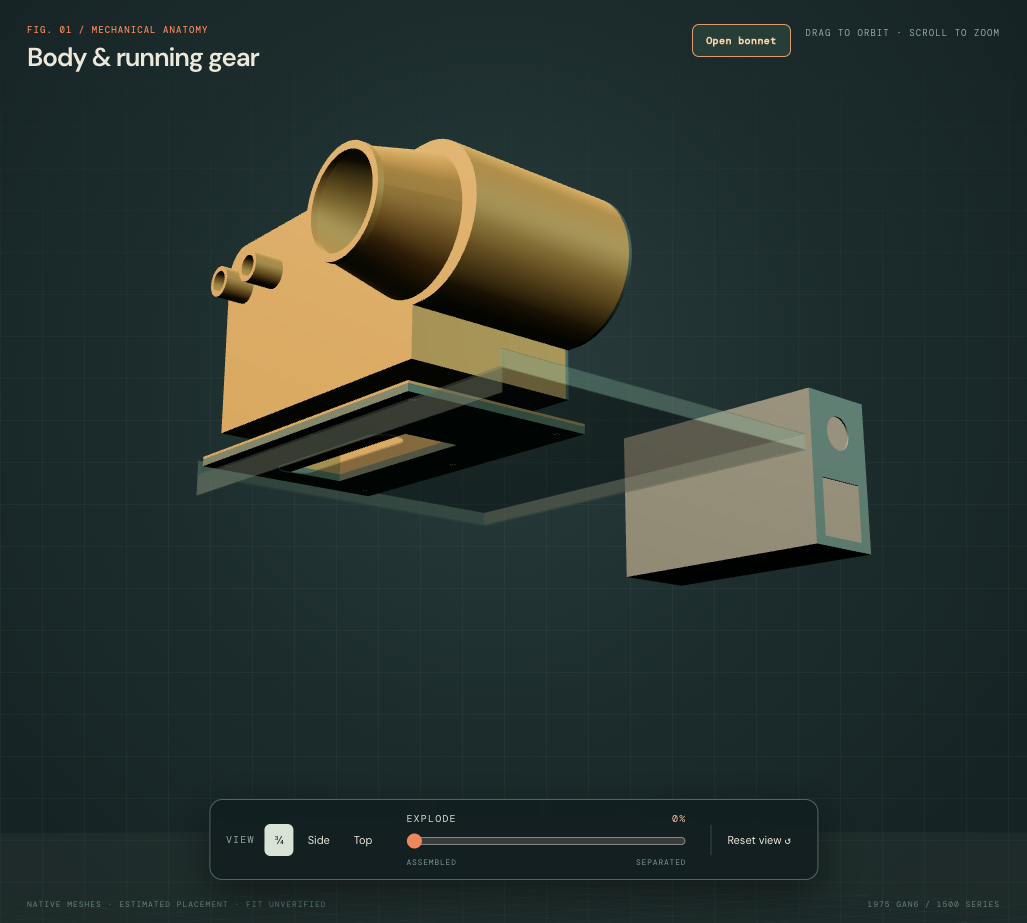The width and height of the screenshot is (1027, 923).
Task: Switch to the Top view
Action: point(363,840)
